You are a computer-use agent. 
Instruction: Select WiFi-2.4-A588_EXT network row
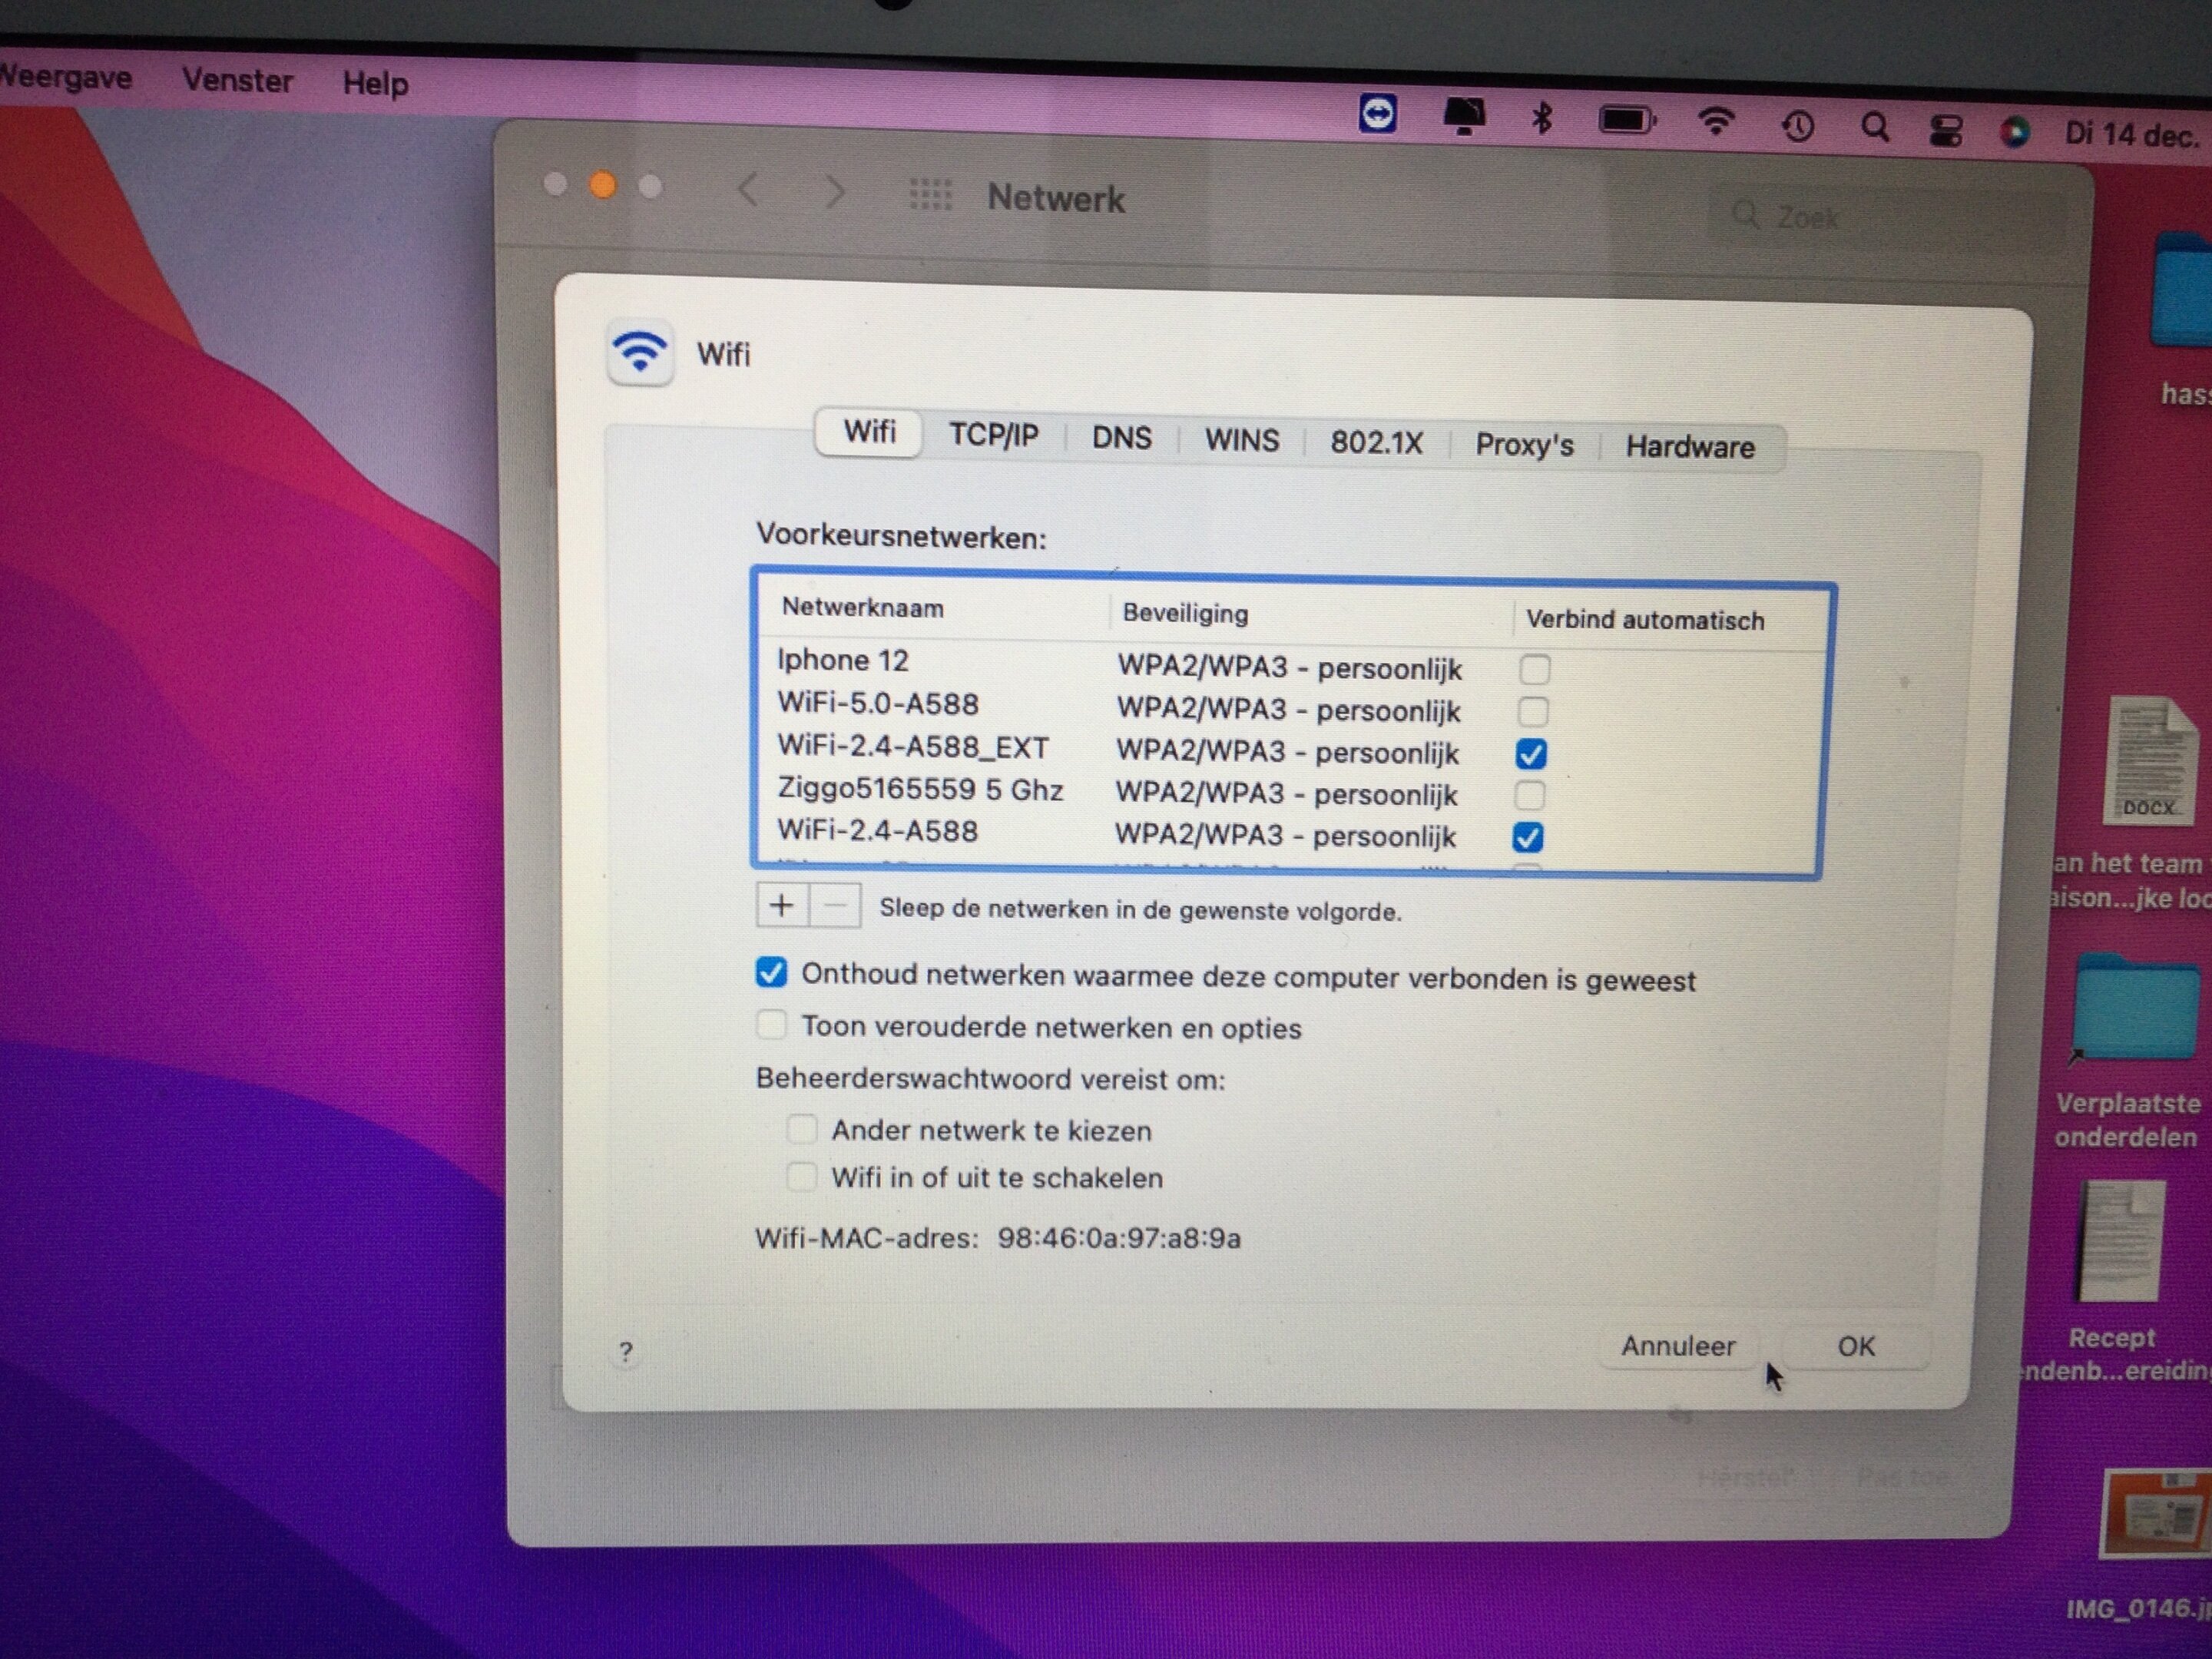1290,750
